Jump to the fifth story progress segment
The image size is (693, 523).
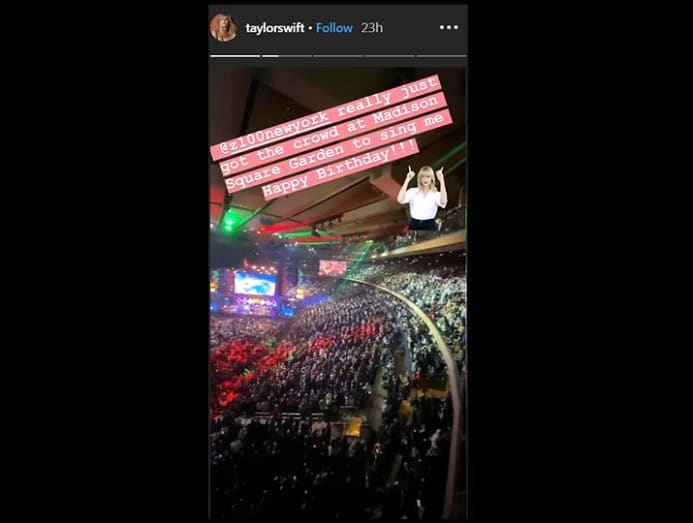(x=441, y=56)
